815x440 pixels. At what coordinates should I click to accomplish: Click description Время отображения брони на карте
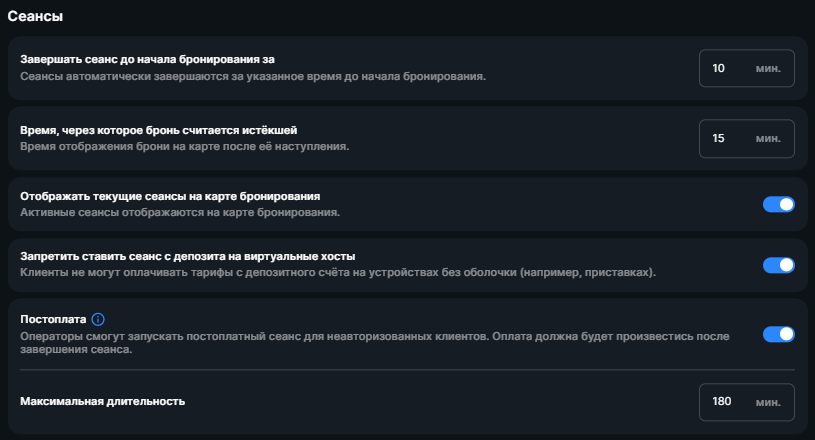pyautogui.click(x=185, y=146)
